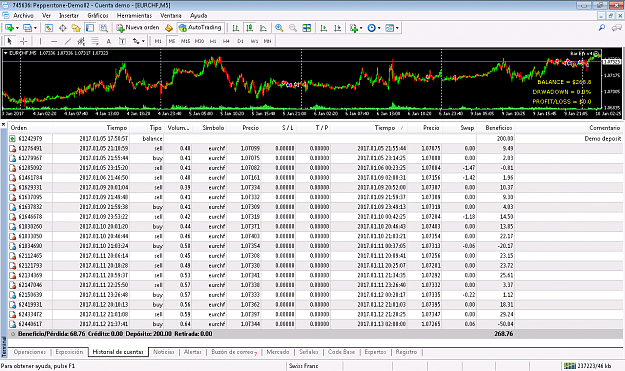625x371 pixels.
Task: Toggle the AutoTrading button
Action: [x=200, y=27]
